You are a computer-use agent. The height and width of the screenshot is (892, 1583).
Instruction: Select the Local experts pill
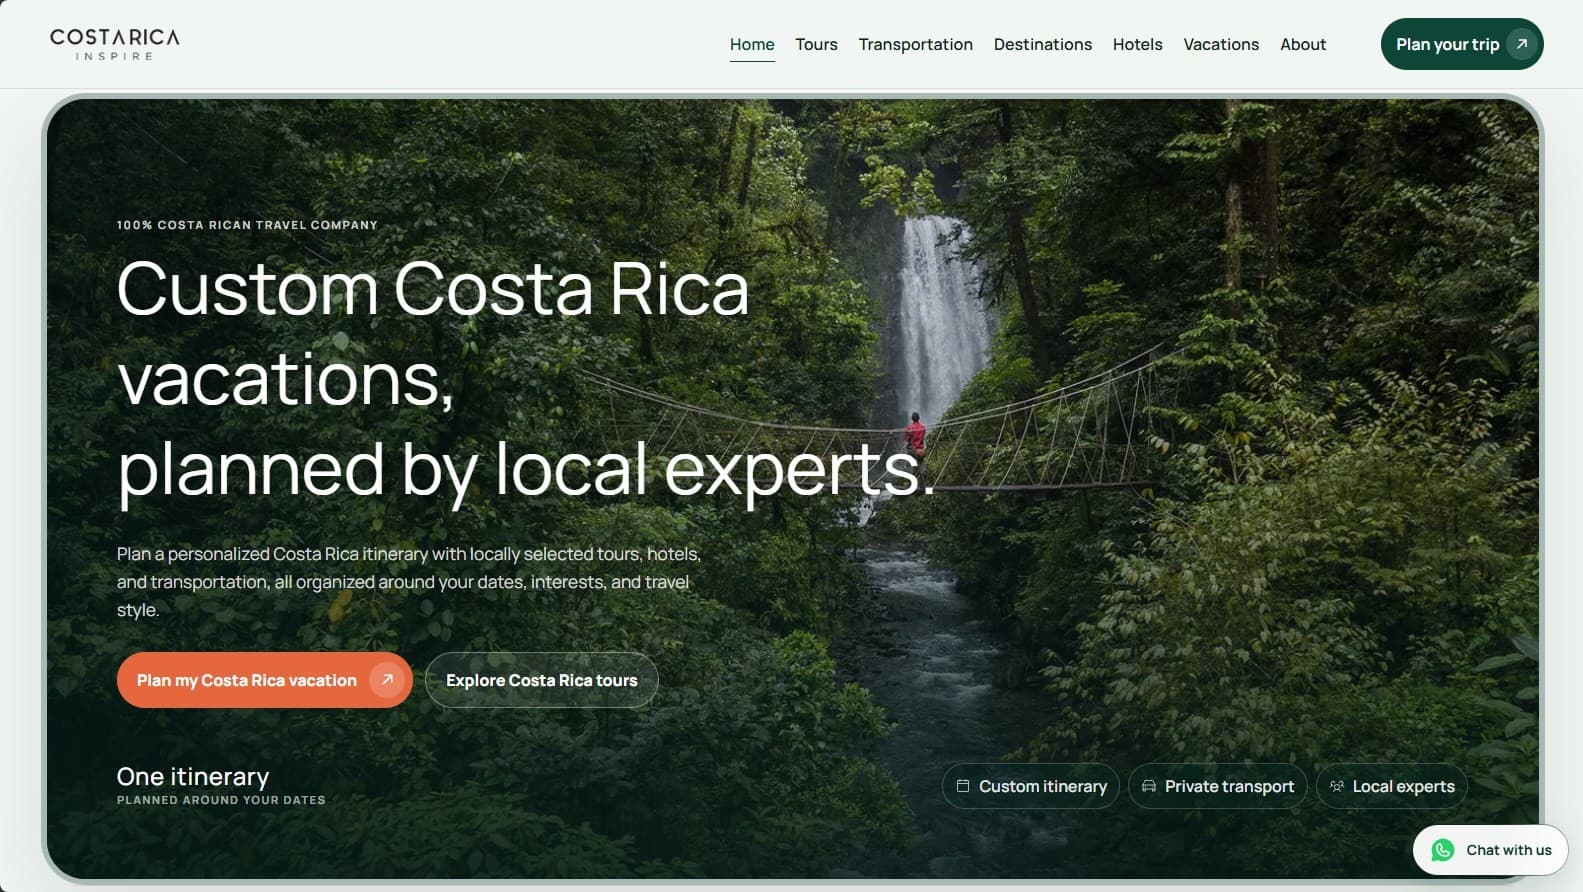pos(1392,786)
